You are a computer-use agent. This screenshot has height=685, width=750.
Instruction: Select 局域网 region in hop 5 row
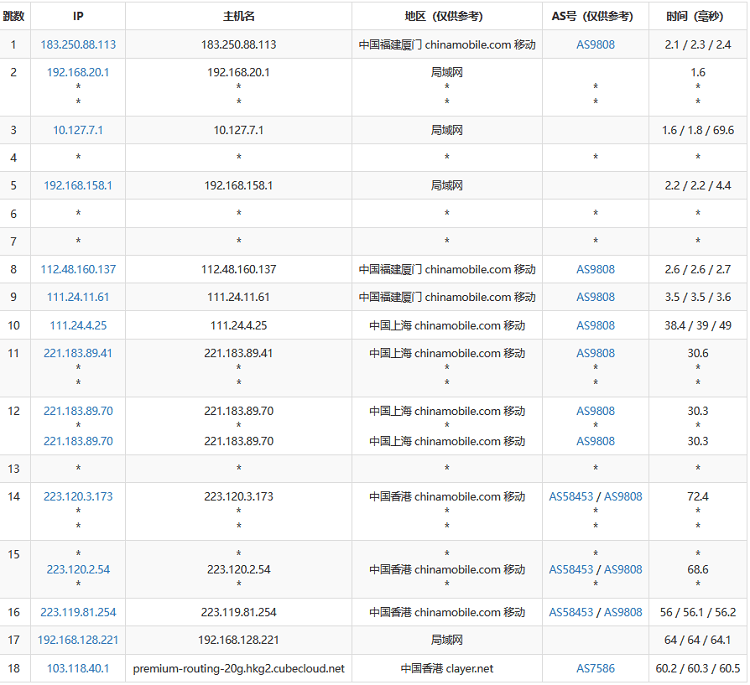pyautogui.click(x=447, y=186)
